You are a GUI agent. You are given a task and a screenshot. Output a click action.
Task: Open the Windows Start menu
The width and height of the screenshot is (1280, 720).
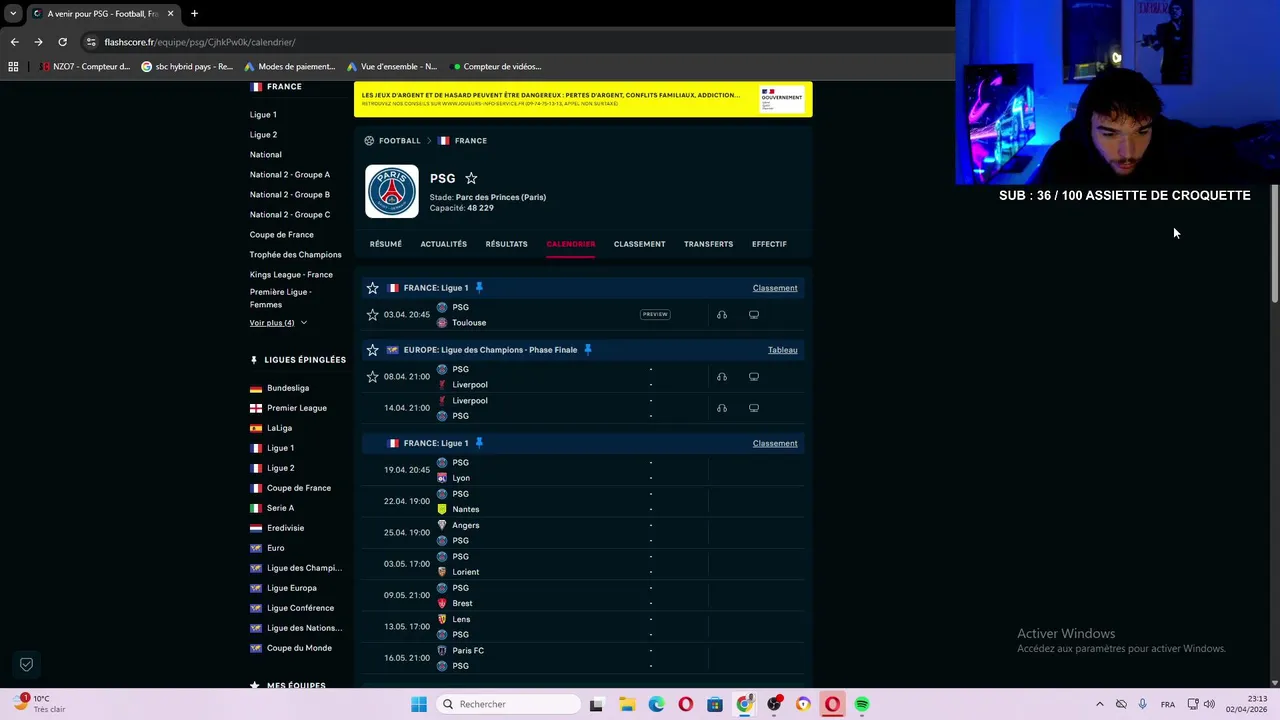(419, 704)
